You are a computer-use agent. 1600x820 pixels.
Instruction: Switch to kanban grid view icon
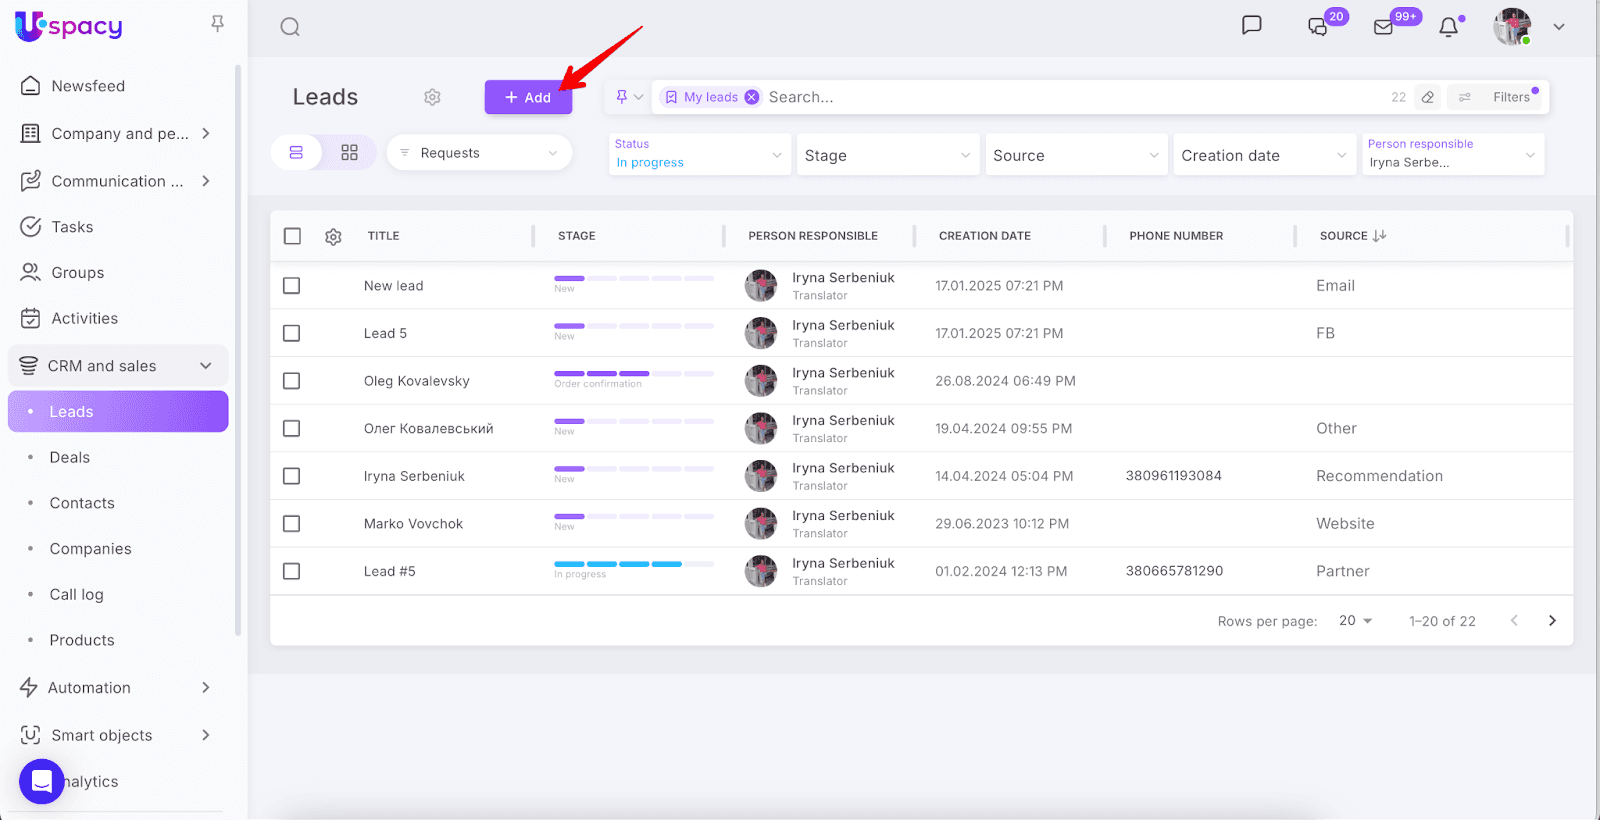(349, 153)
